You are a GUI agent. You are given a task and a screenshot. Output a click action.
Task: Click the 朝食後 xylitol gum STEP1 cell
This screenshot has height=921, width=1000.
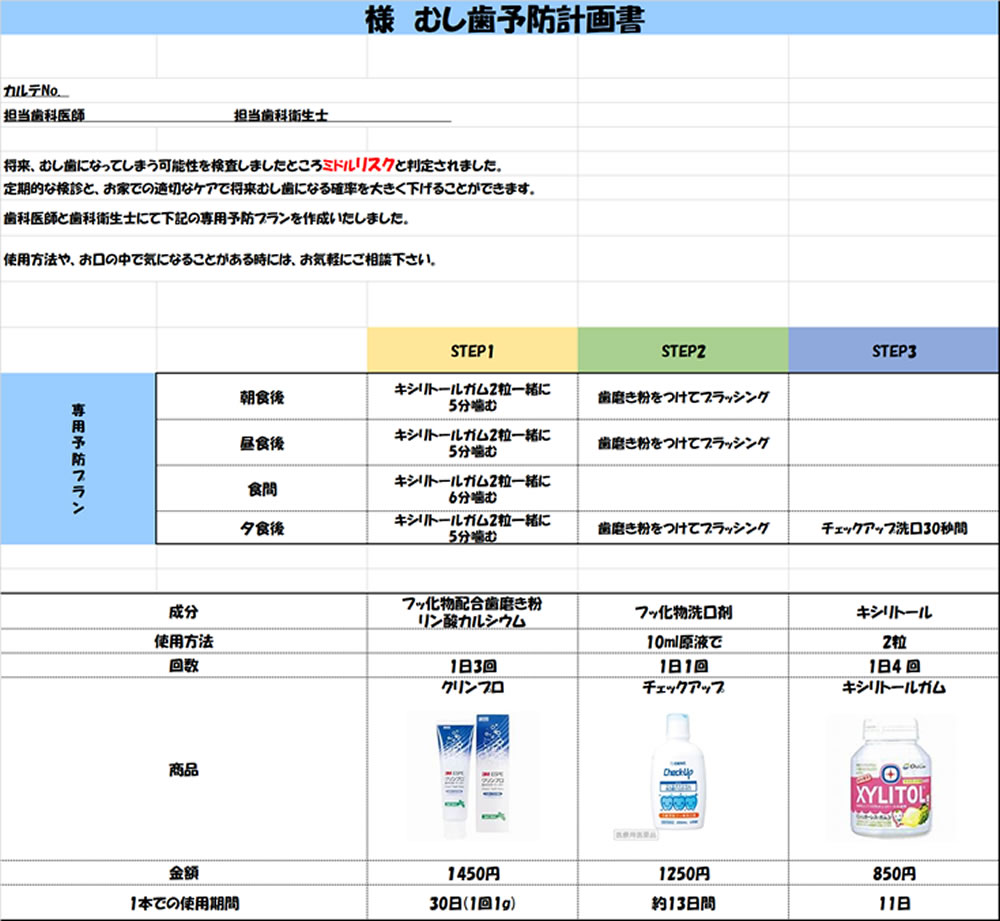(x=473, y=397)
